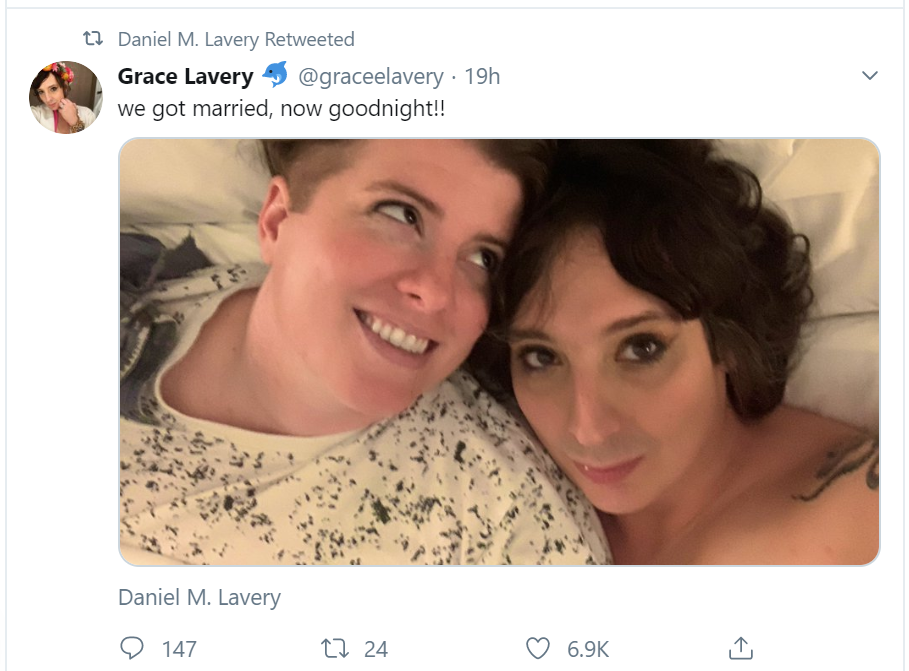This screenshot has height=671, width=909.
Task: Retweet using the retweet arrows icon
Action: point(334,649)
